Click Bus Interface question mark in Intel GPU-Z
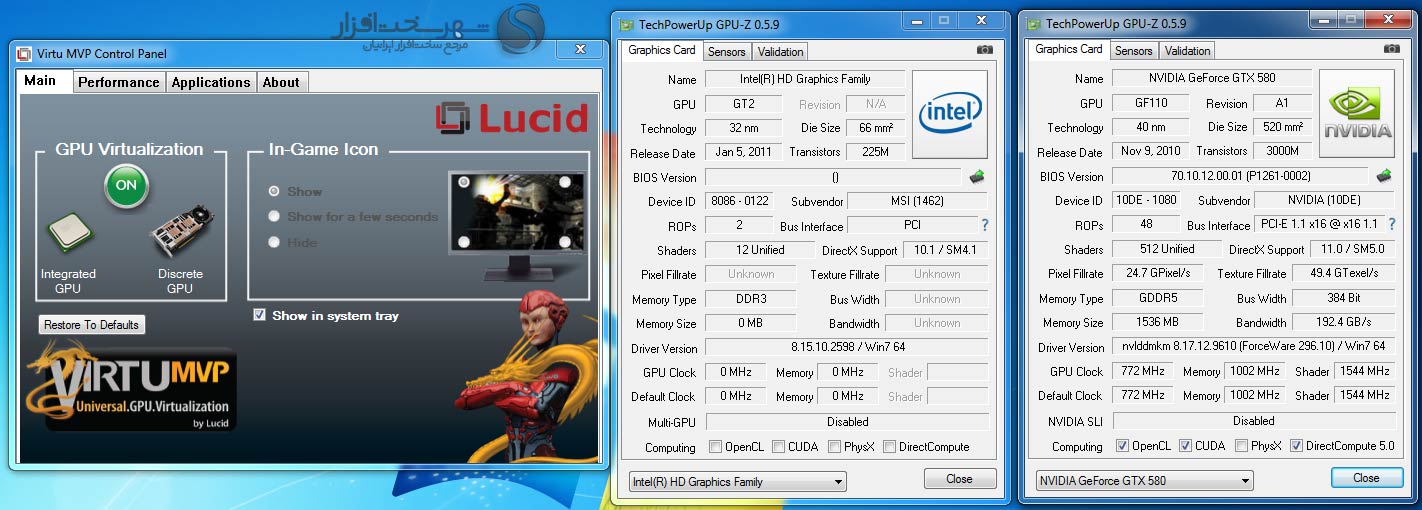Viewport: 1422px width, 510px height. (984, 226)
